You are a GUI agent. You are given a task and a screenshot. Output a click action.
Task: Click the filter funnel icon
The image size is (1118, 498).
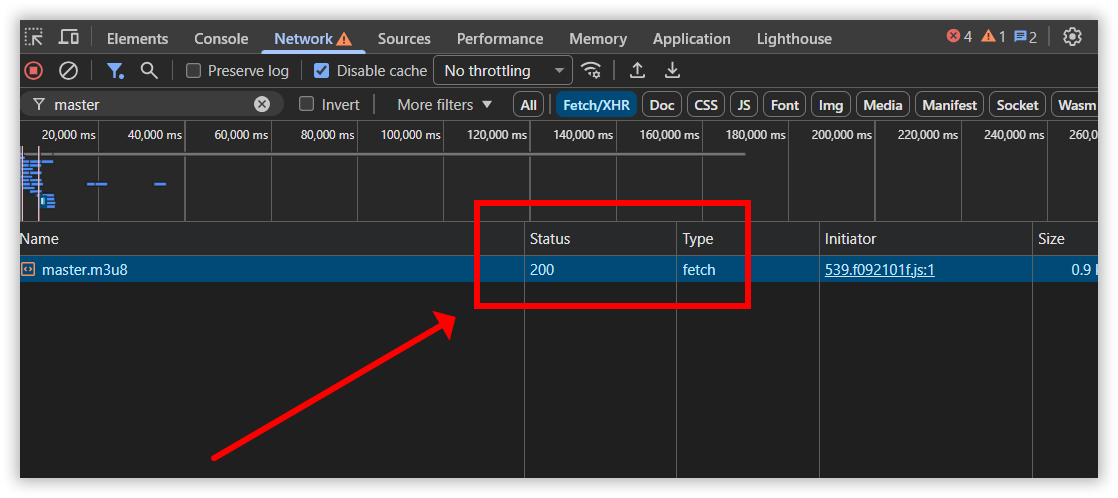pyautogui.click(x=115, y=71)
